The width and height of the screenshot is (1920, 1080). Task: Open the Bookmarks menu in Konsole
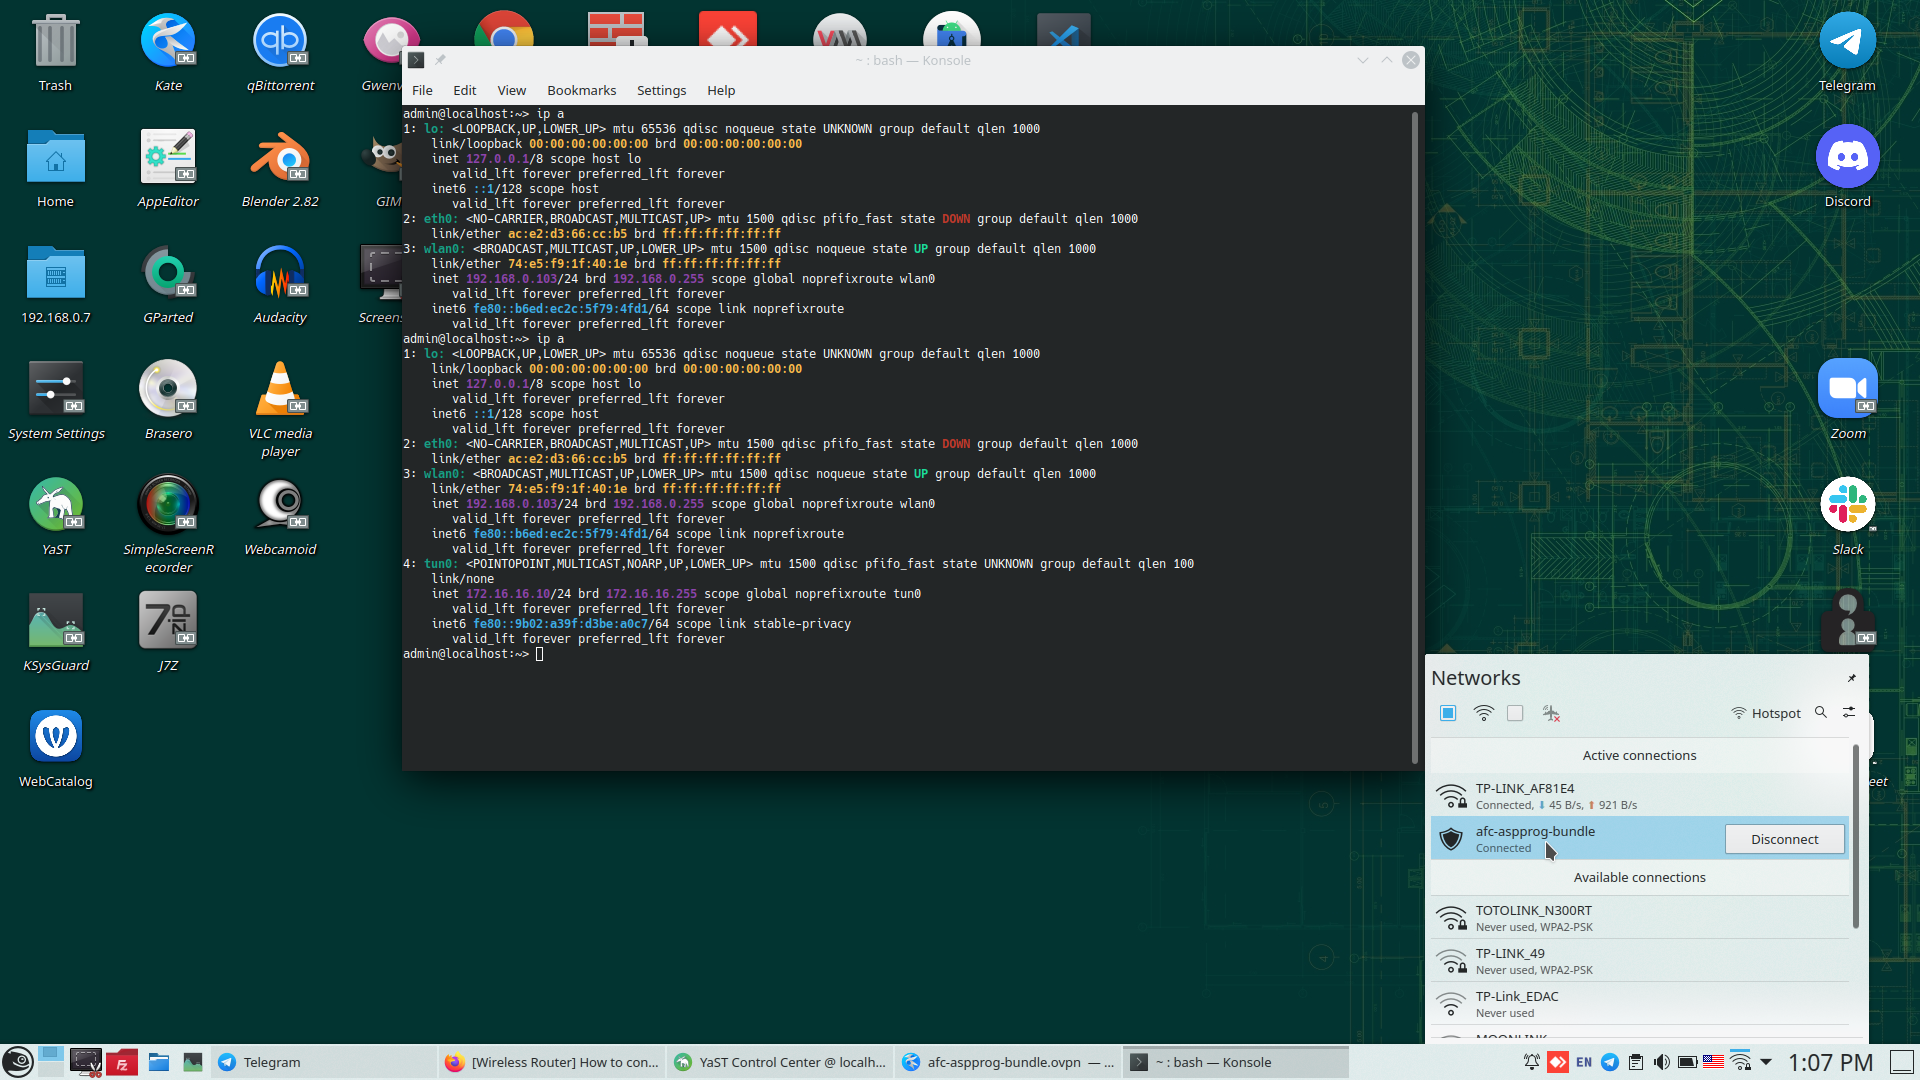(581, 90)
